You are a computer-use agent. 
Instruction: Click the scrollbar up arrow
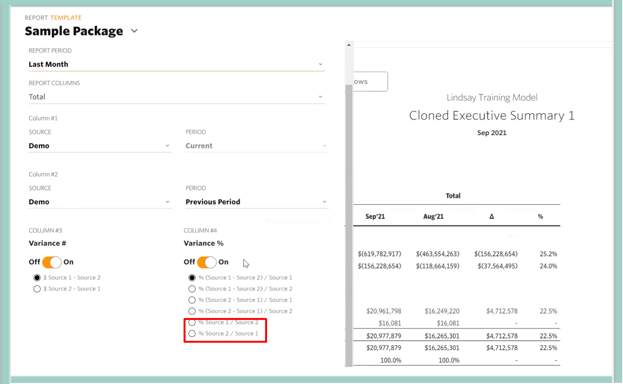coord(349,45)
